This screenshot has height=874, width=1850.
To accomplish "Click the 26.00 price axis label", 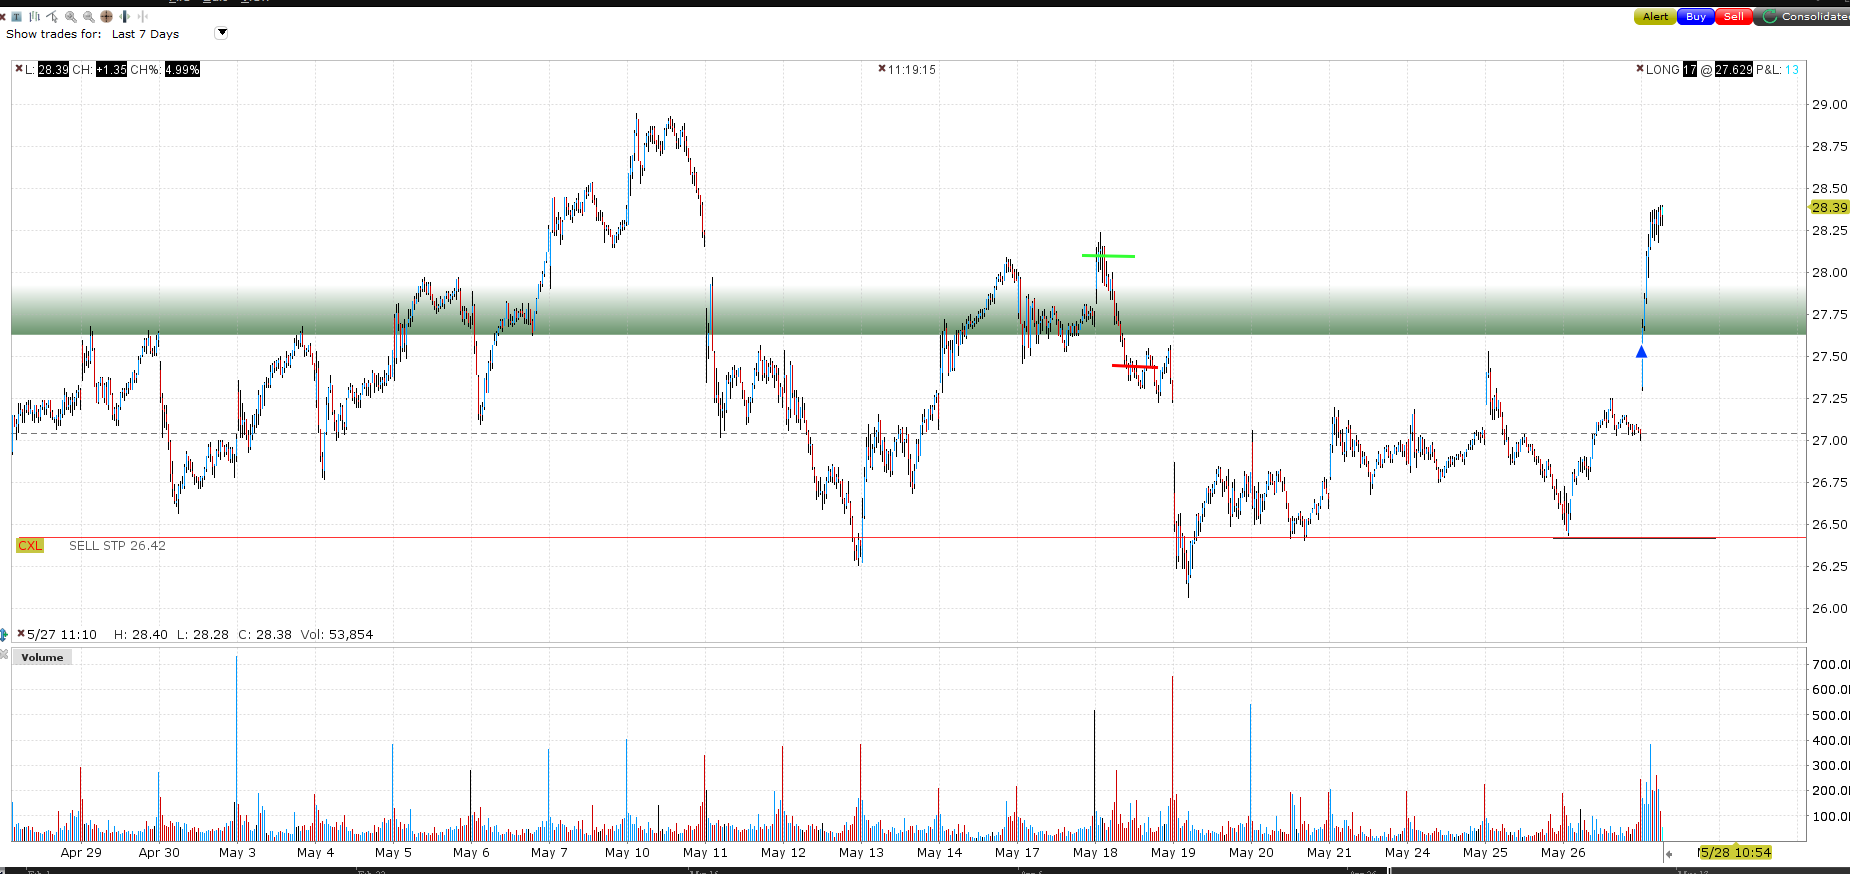I will click(x=1830, y=608).
